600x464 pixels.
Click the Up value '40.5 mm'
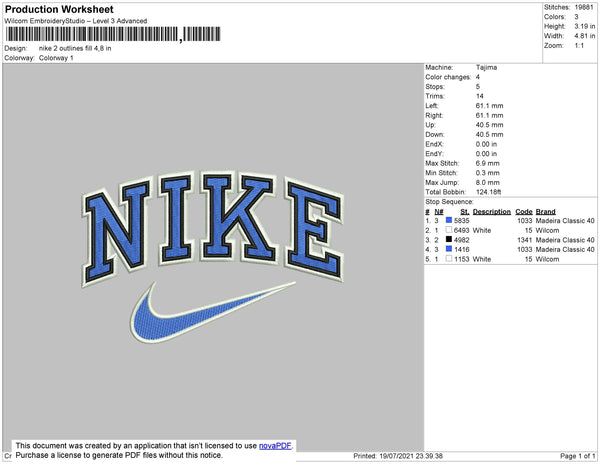point(489,125)
